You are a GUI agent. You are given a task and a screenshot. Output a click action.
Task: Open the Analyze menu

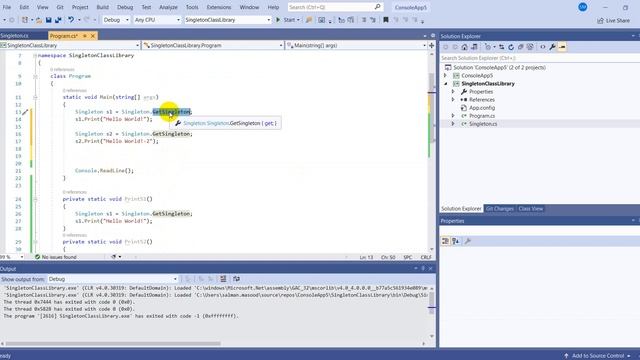168,7
